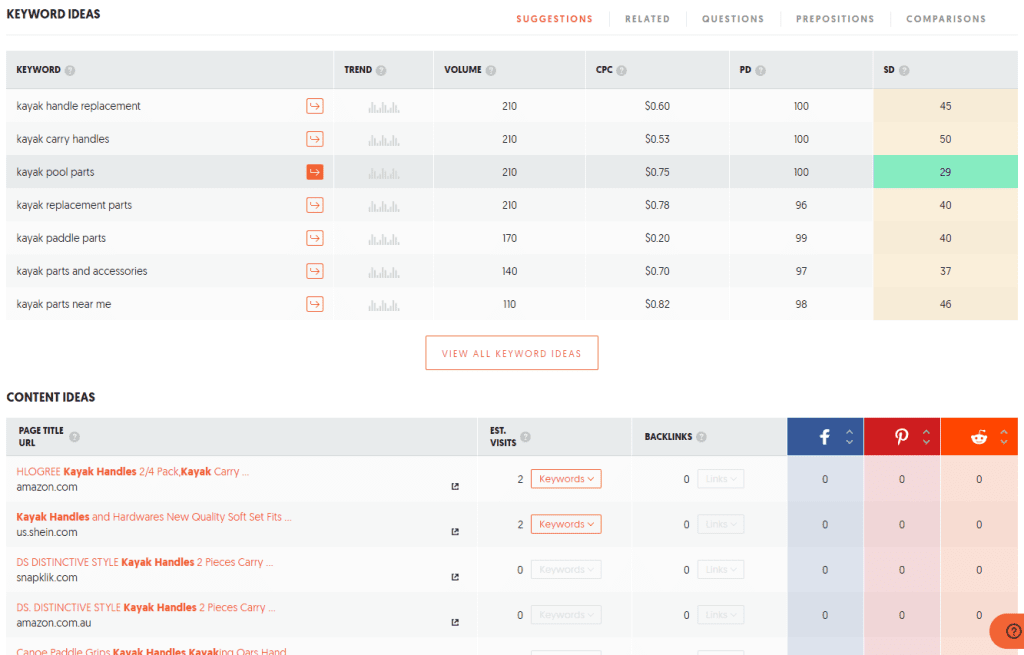Click the snapklik.com URL text
The image size is (1024, 655).
(x=47, y=578)
